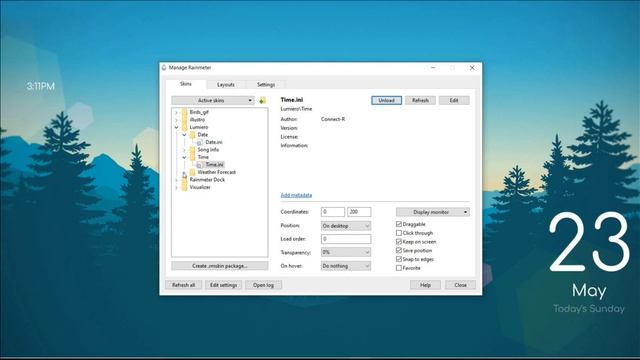Toggle Save position checkbox
The width and height of the screenshot is (640, 360).
tap(399, 251)
